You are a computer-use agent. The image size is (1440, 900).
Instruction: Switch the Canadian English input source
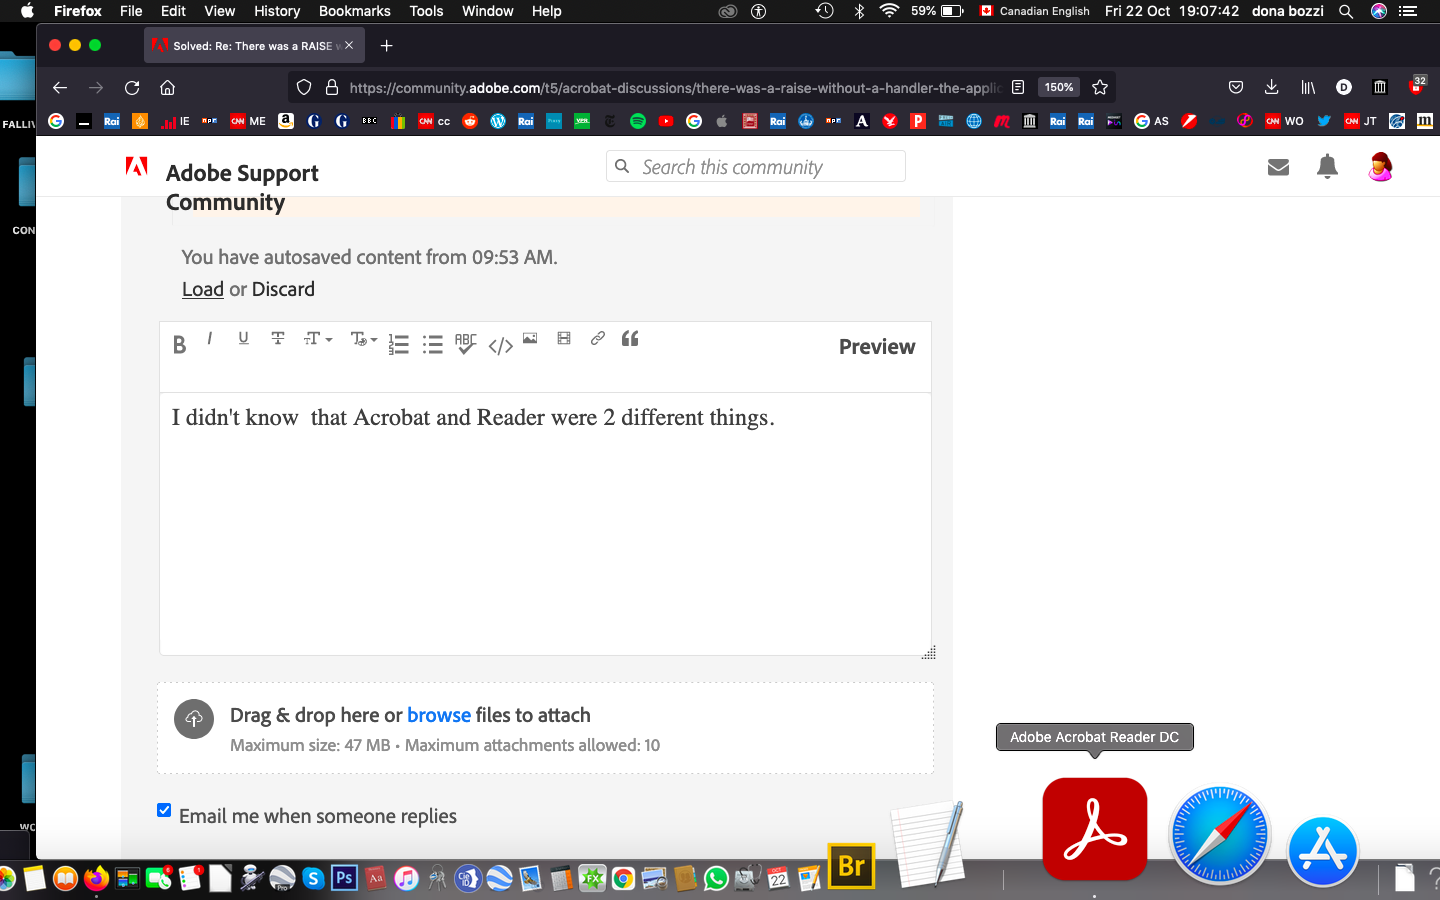click(x=1035, y=11)
